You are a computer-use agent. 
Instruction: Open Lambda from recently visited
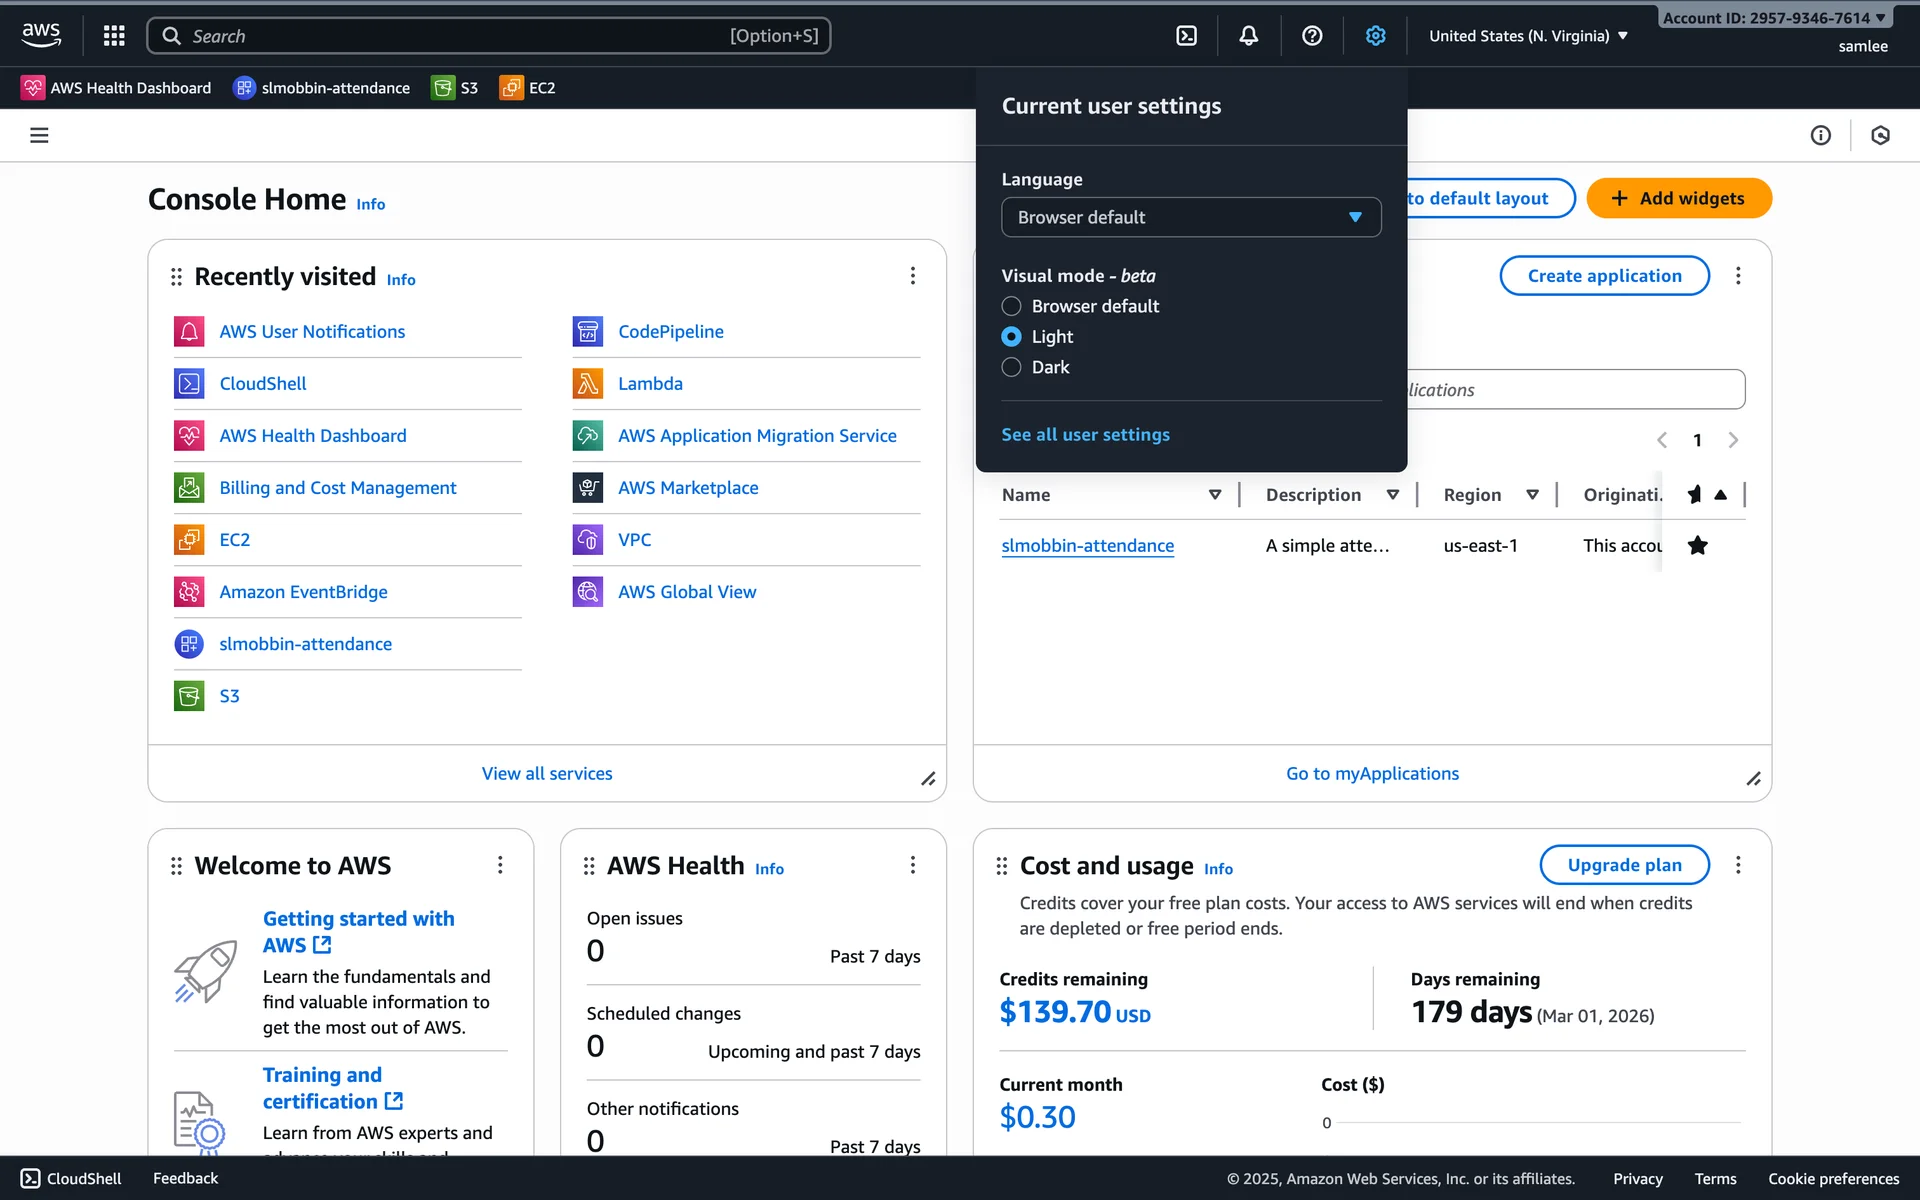(650, 384)
